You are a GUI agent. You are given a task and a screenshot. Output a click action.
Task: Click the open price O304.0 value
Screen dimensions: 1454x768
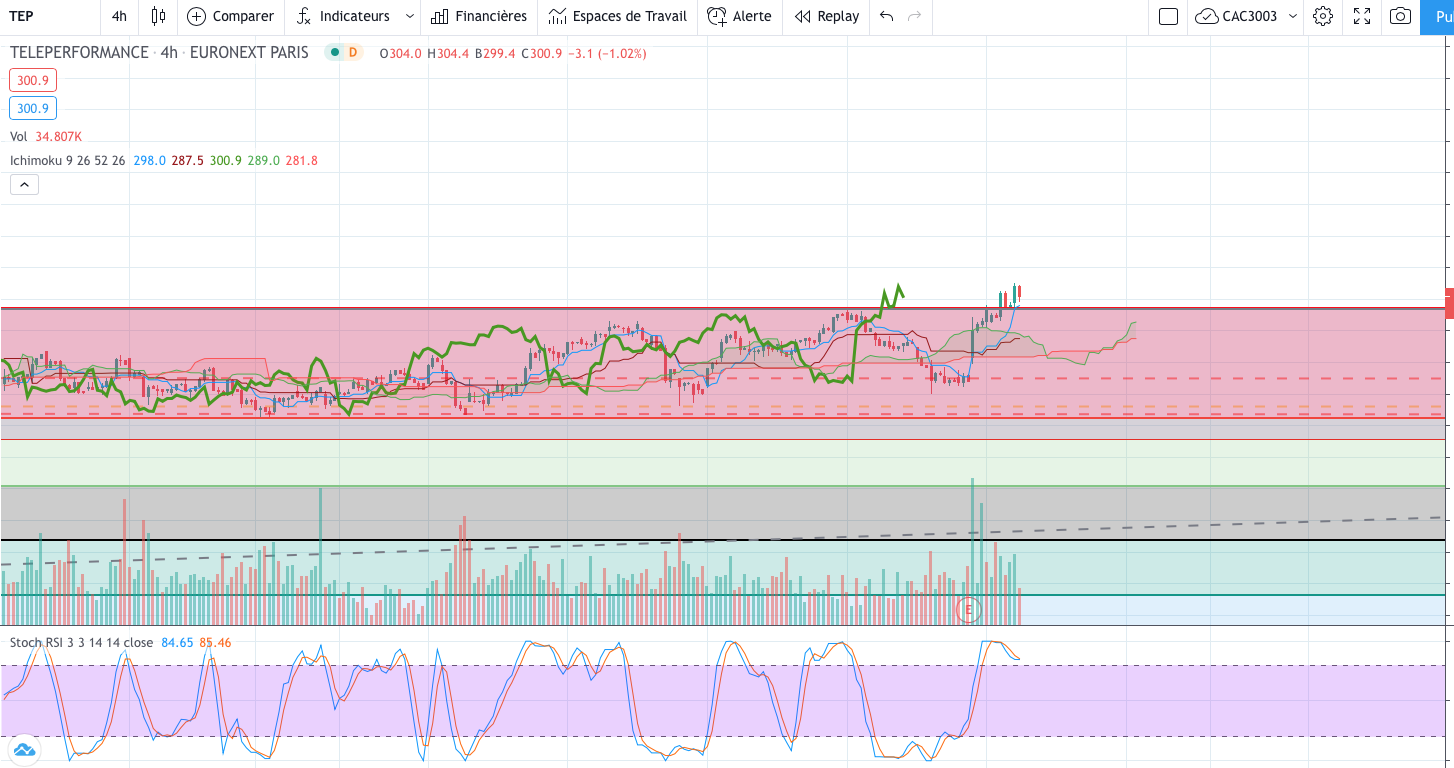401,53
